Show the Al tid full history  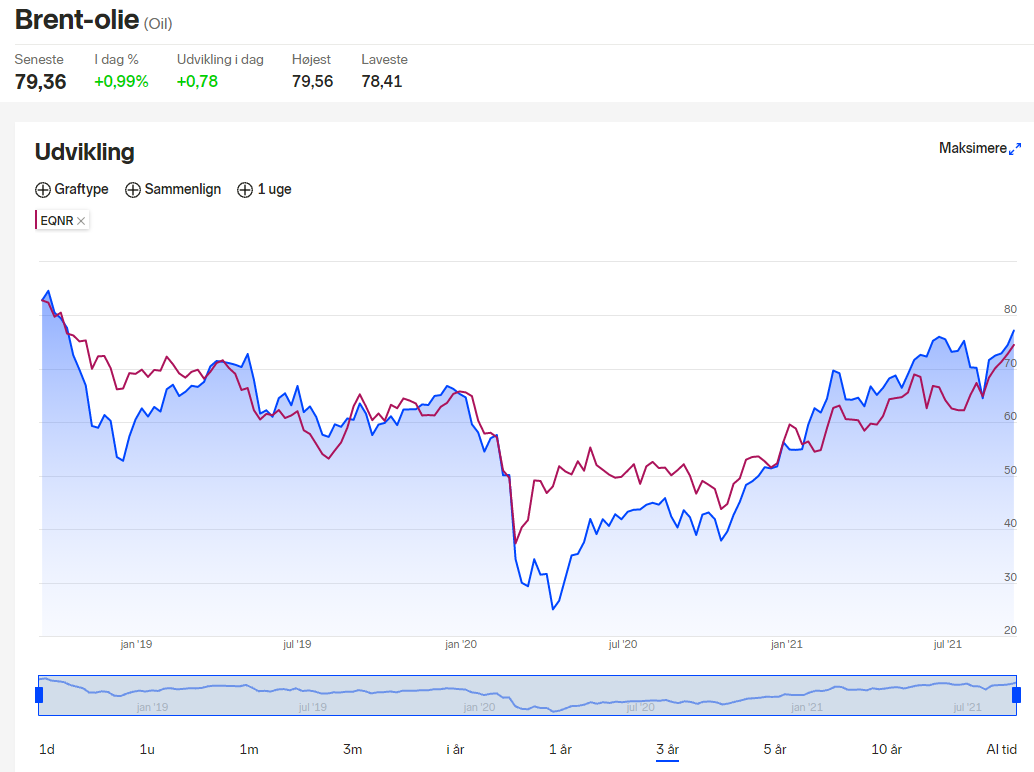[x=1001, y=749]
